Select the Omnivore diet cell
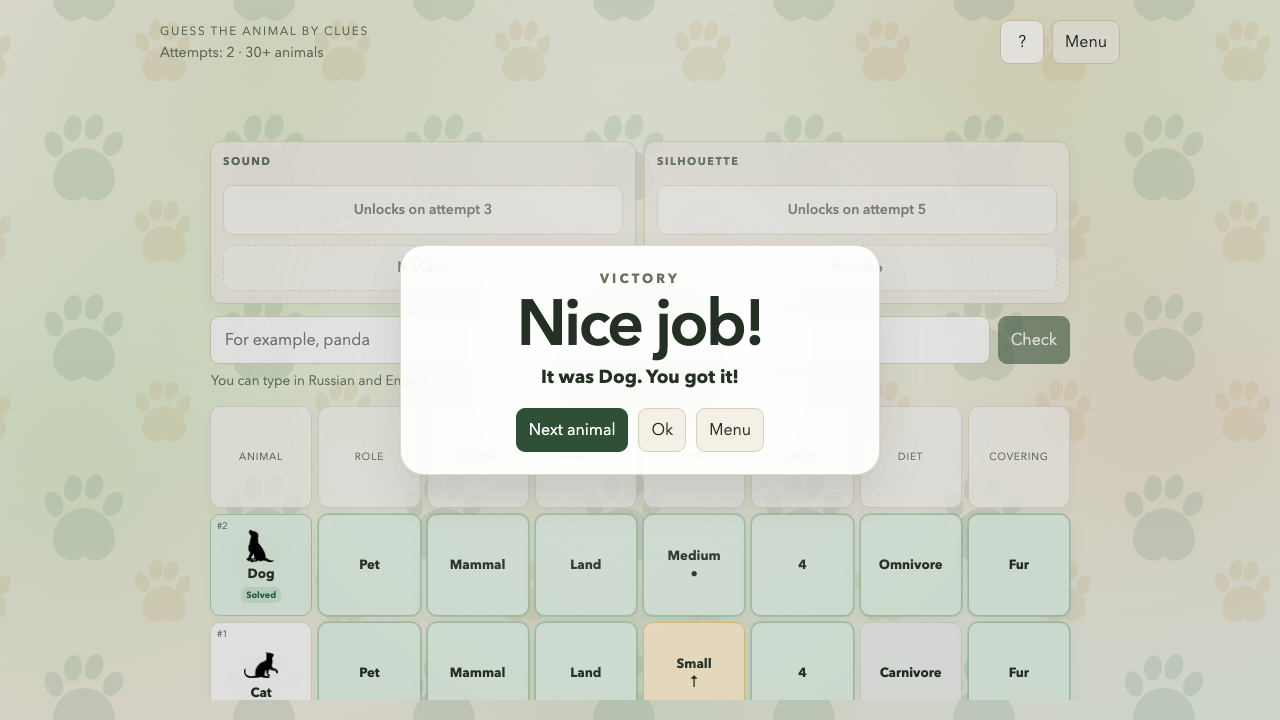 pyautogui.click(x=910, y=565)
